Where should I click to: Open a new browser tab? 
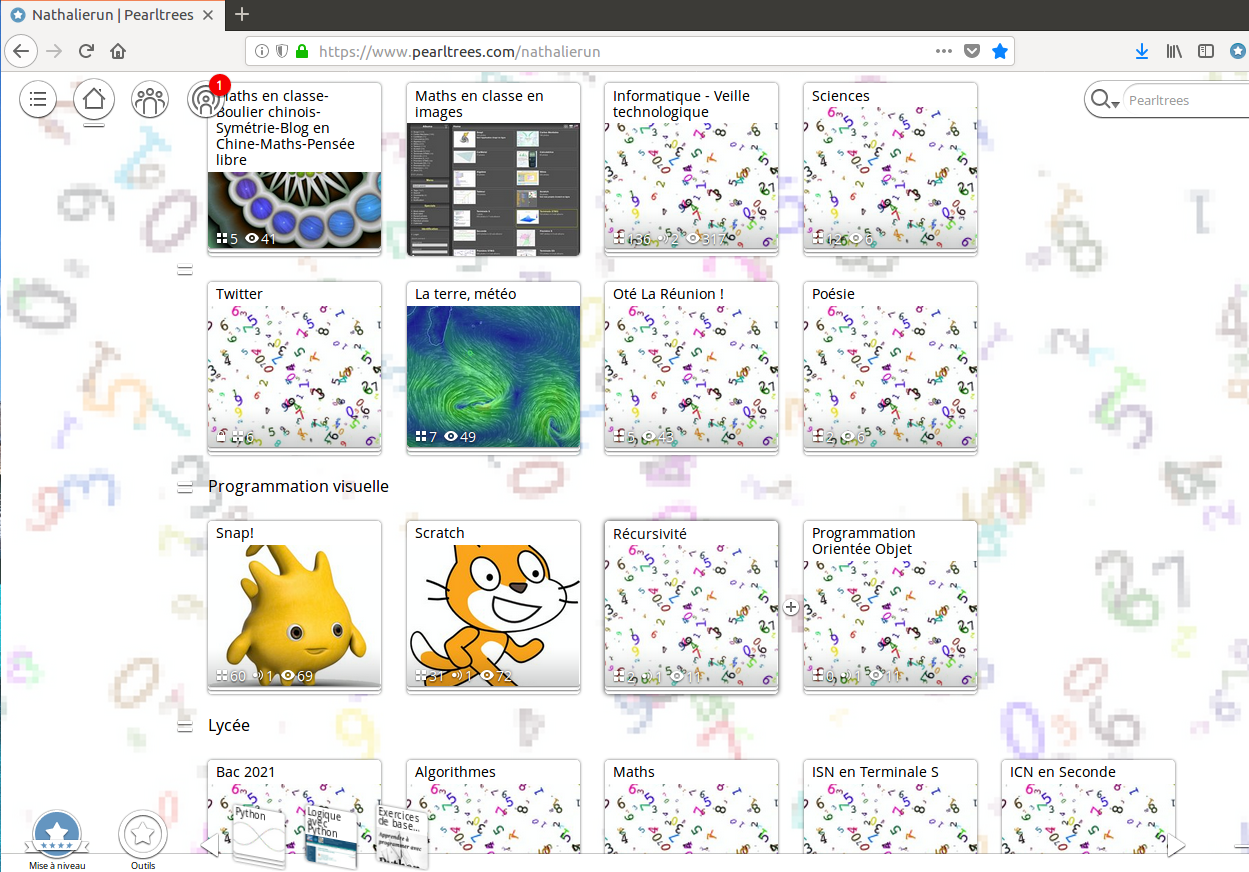click(x=242, y=15)
